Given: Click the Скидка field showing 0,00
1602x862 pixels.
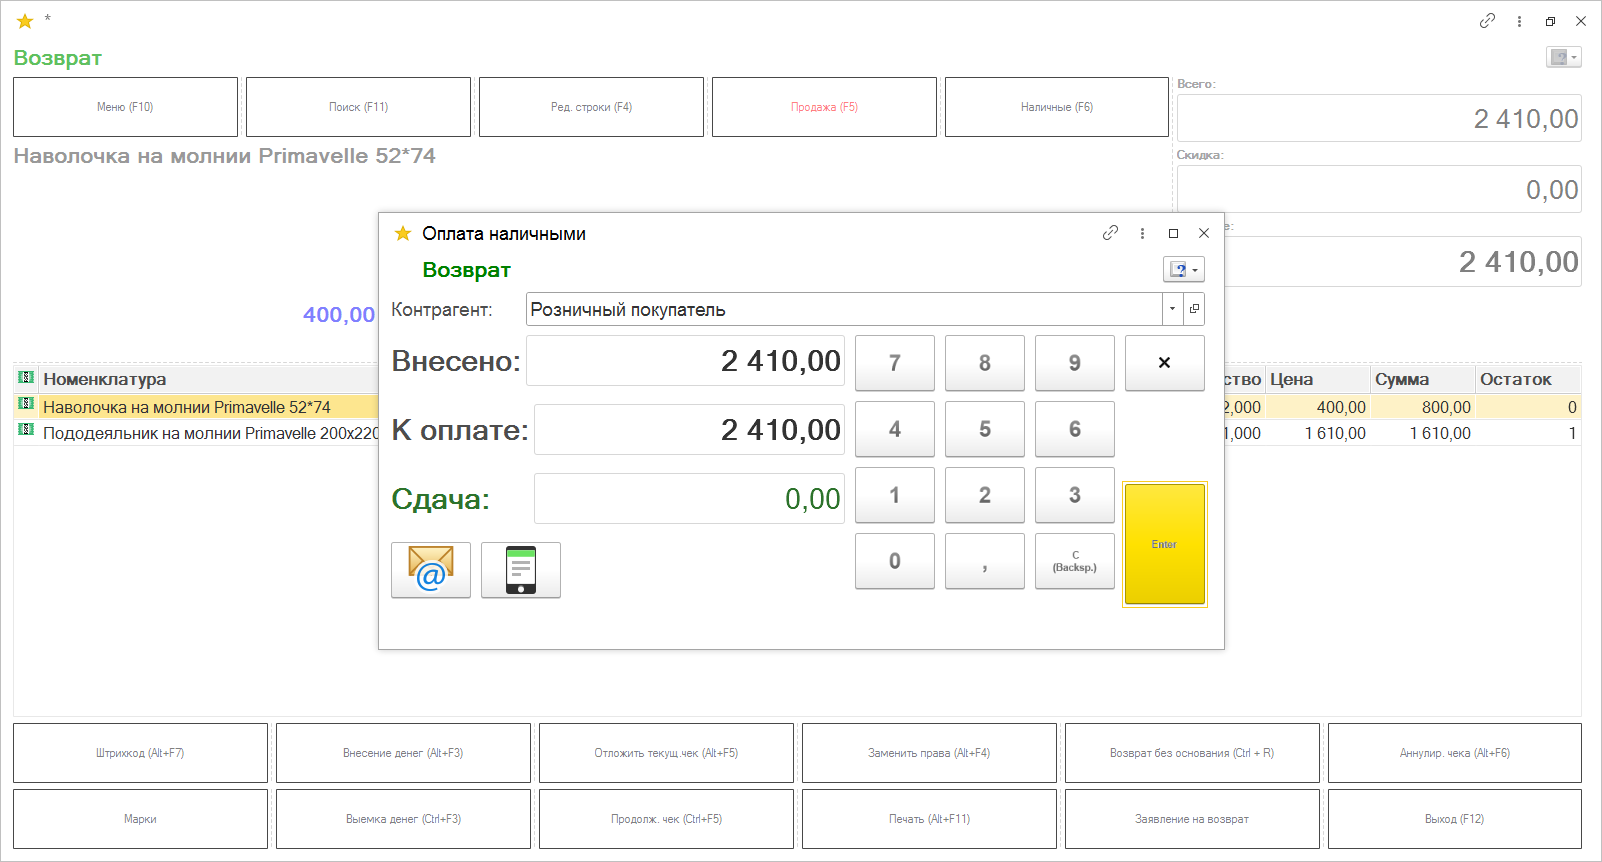Looking at the screenshot, I should pos(1379,189).
